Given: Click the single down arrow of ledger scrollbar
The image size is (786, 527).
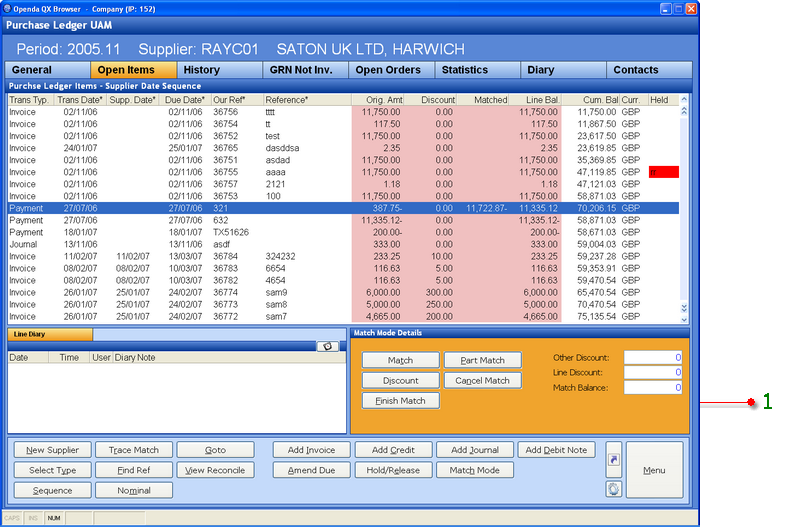Looking at the screenshot, I should click(684, 319).
